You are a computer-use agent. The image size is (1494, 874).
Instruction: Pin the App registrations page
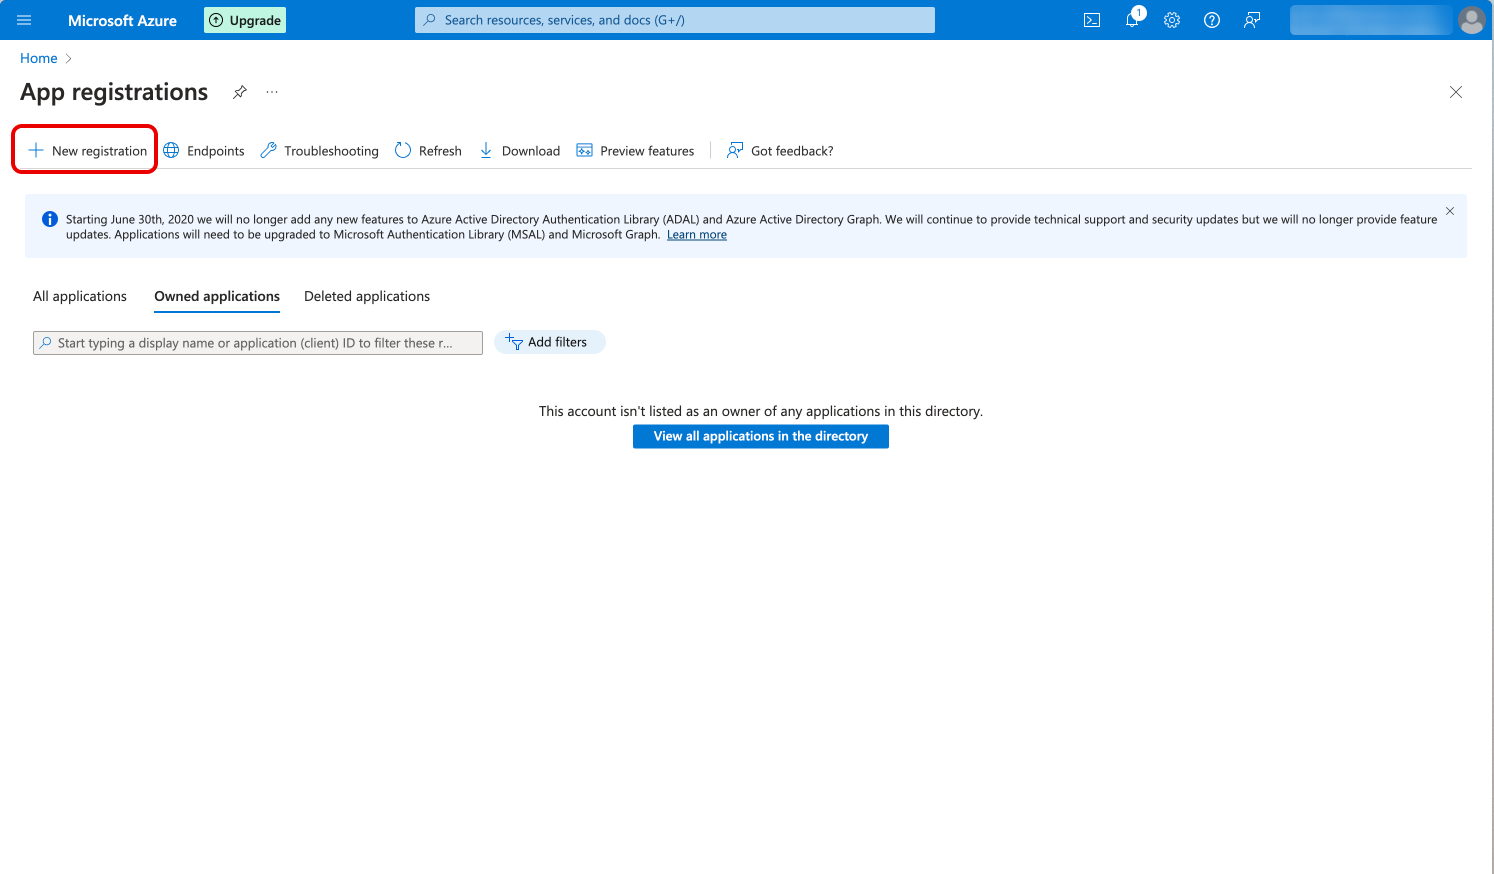240,92
